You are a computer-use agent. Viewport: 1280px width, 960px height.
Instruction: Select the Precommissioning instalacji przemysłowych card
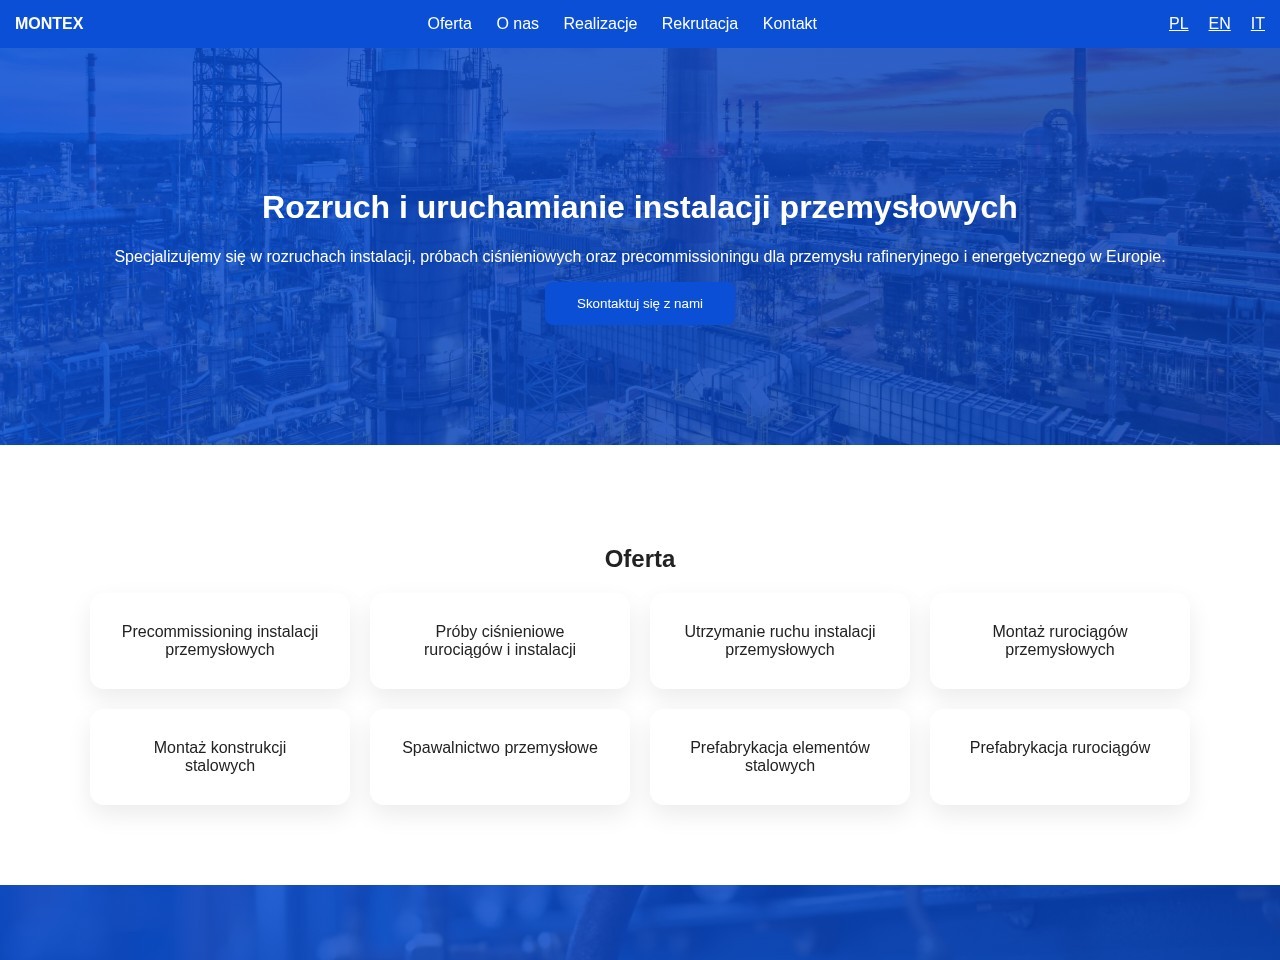(220, 641)
